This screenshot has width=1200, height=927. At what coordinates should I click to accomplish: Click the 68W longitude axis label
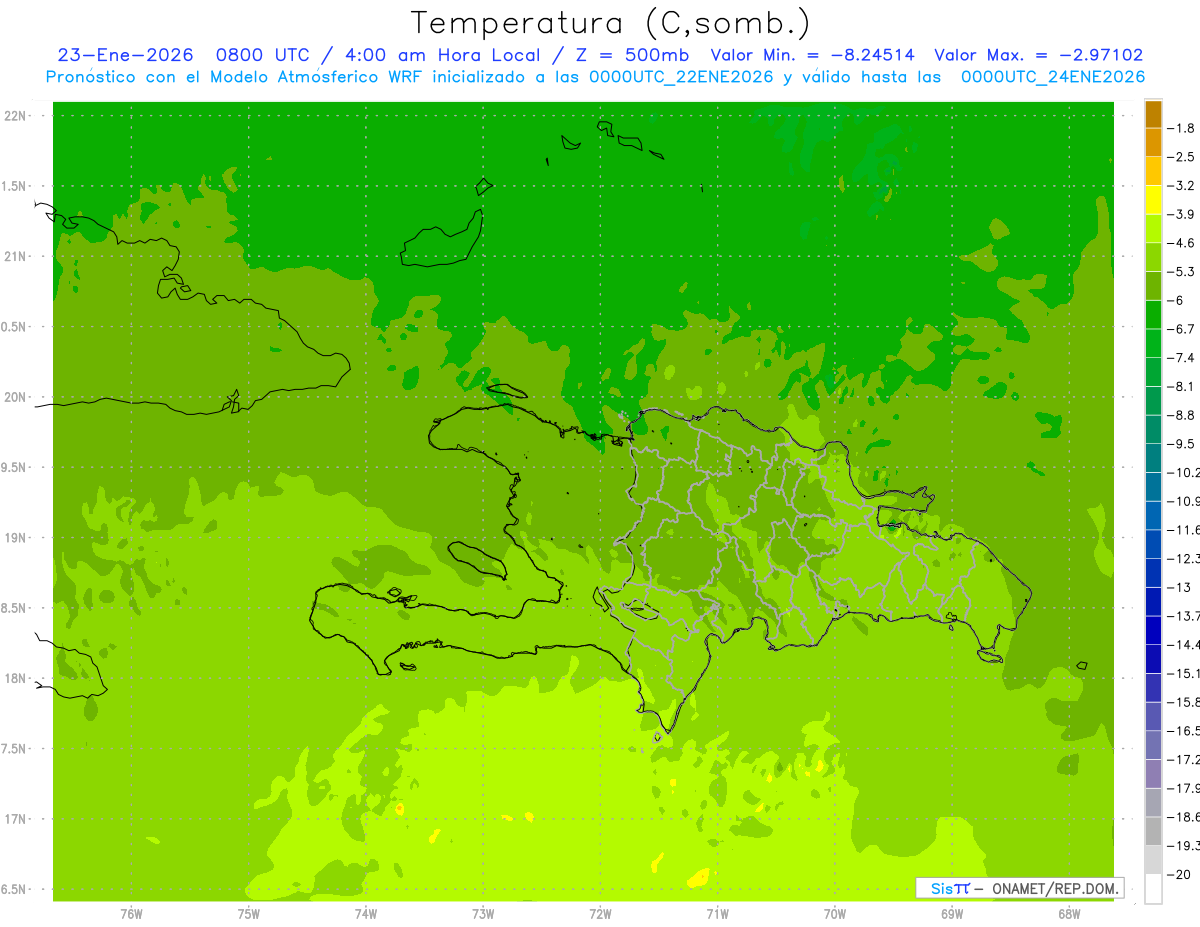pyautogui.click(x=1069, y=914)
